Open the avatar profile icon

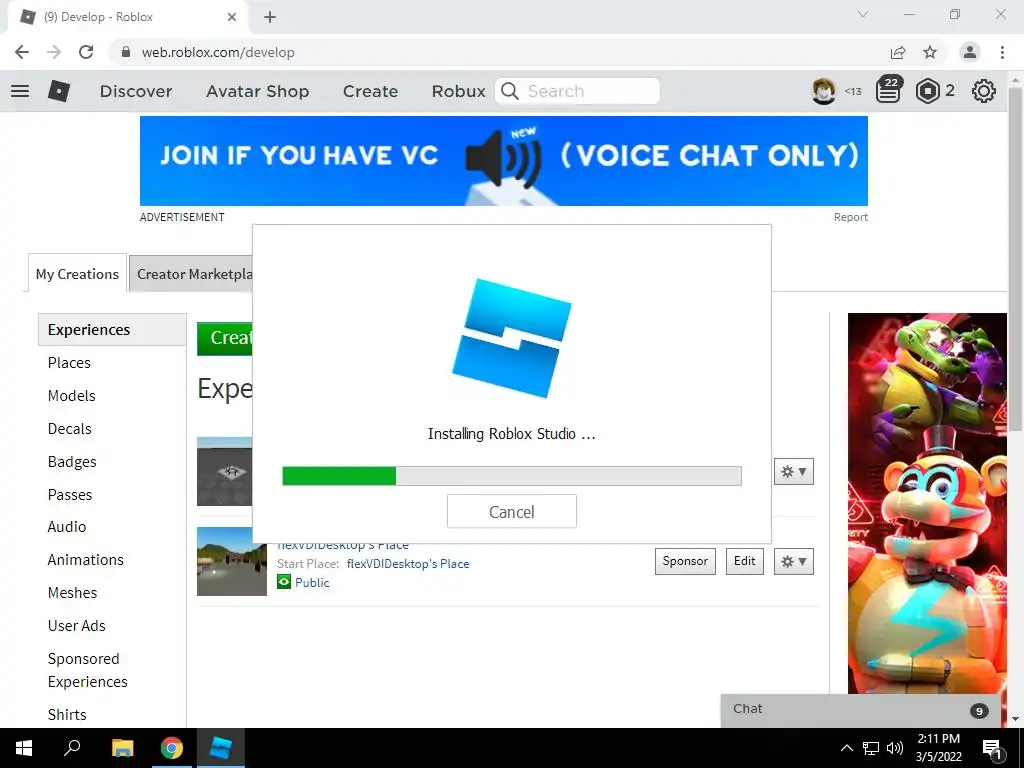(824, 91)
